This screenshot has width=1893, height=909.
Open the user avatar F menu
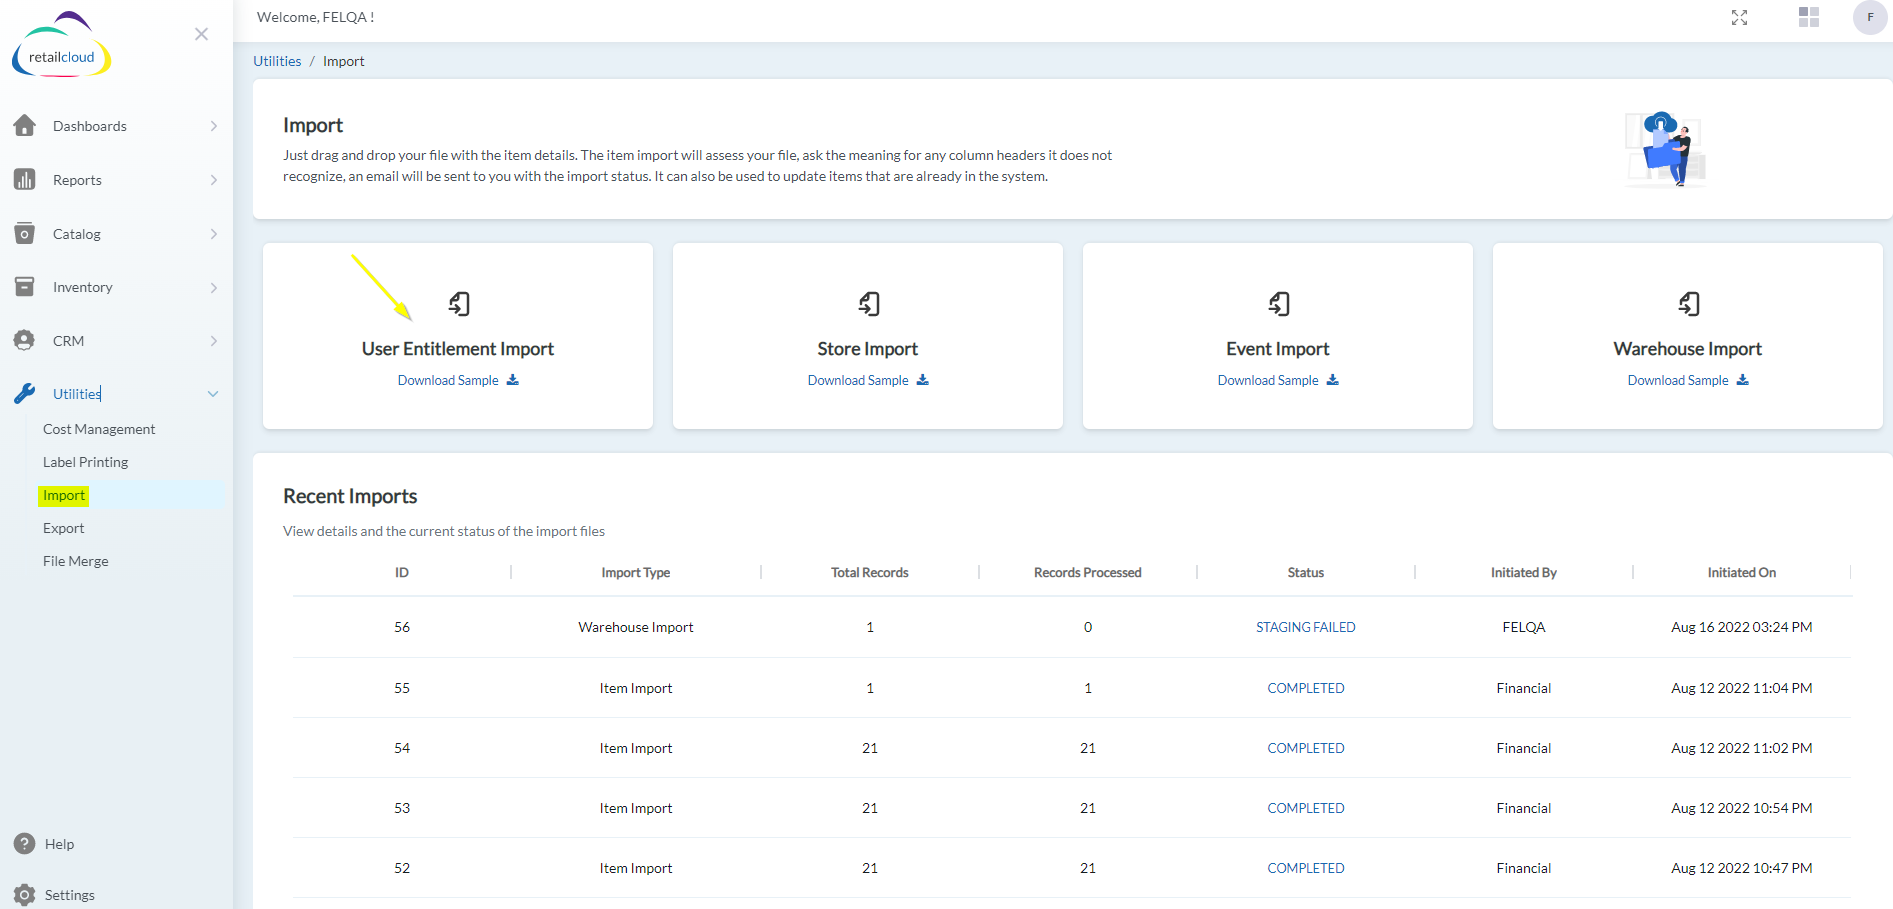tap(1870, 17)
